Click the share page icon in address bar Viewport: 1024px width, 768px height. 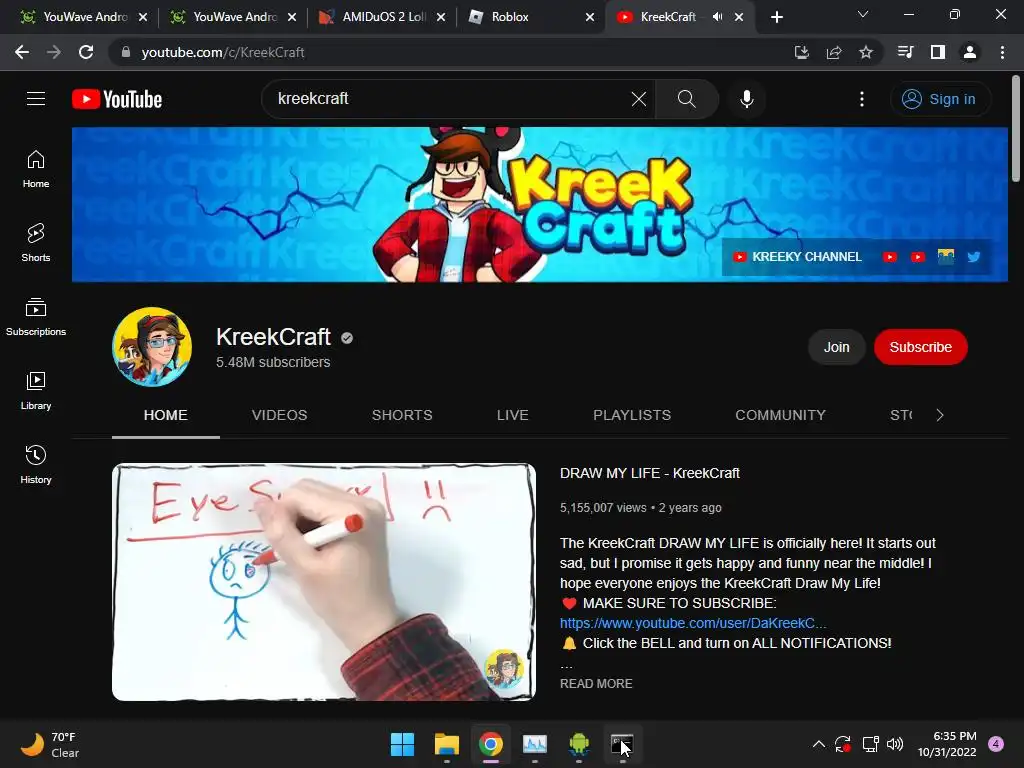click(x=834, y=52)
